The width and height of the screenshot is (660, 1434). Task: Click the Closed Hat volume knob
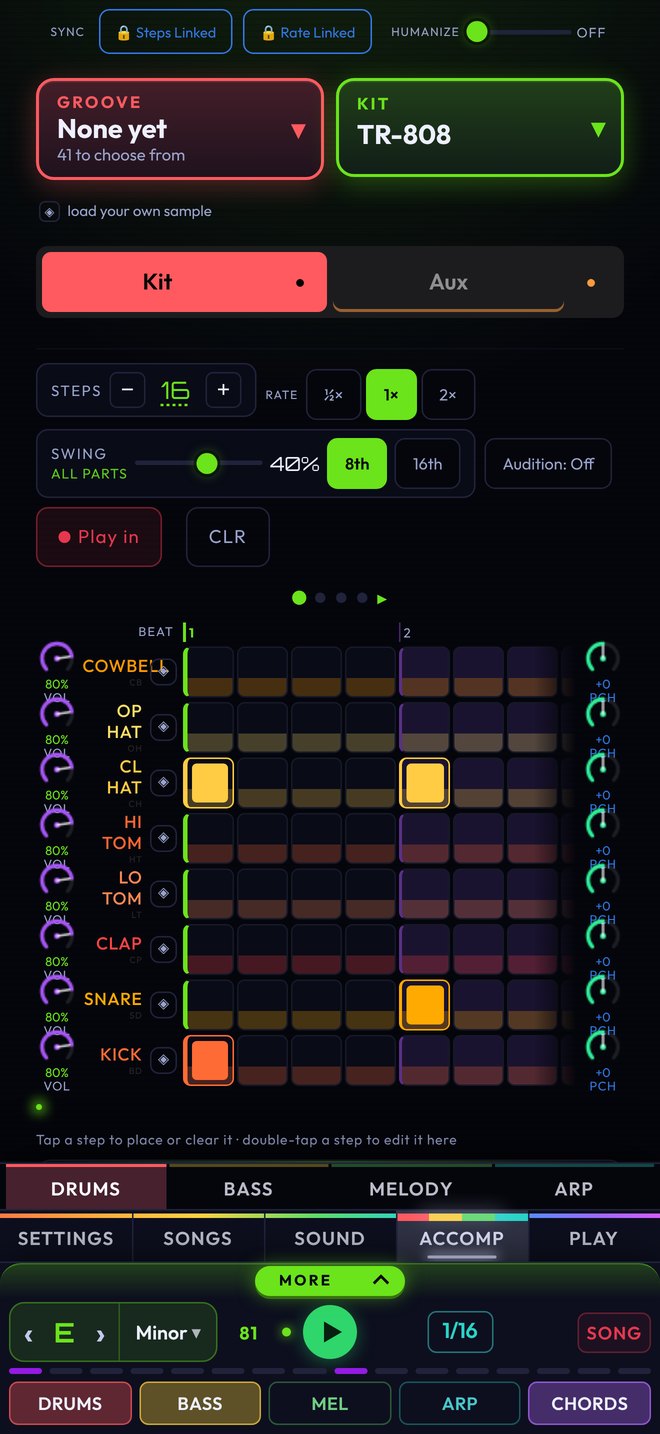pyautogui.click(x=56, y=770)
